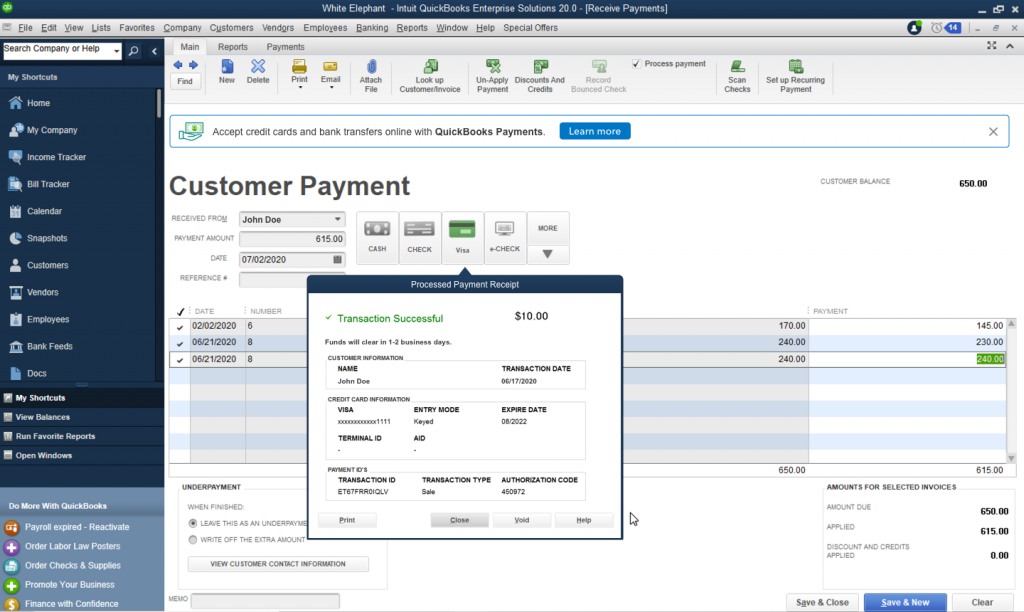
Task: Click Save & New button
Action: (905, 602)
